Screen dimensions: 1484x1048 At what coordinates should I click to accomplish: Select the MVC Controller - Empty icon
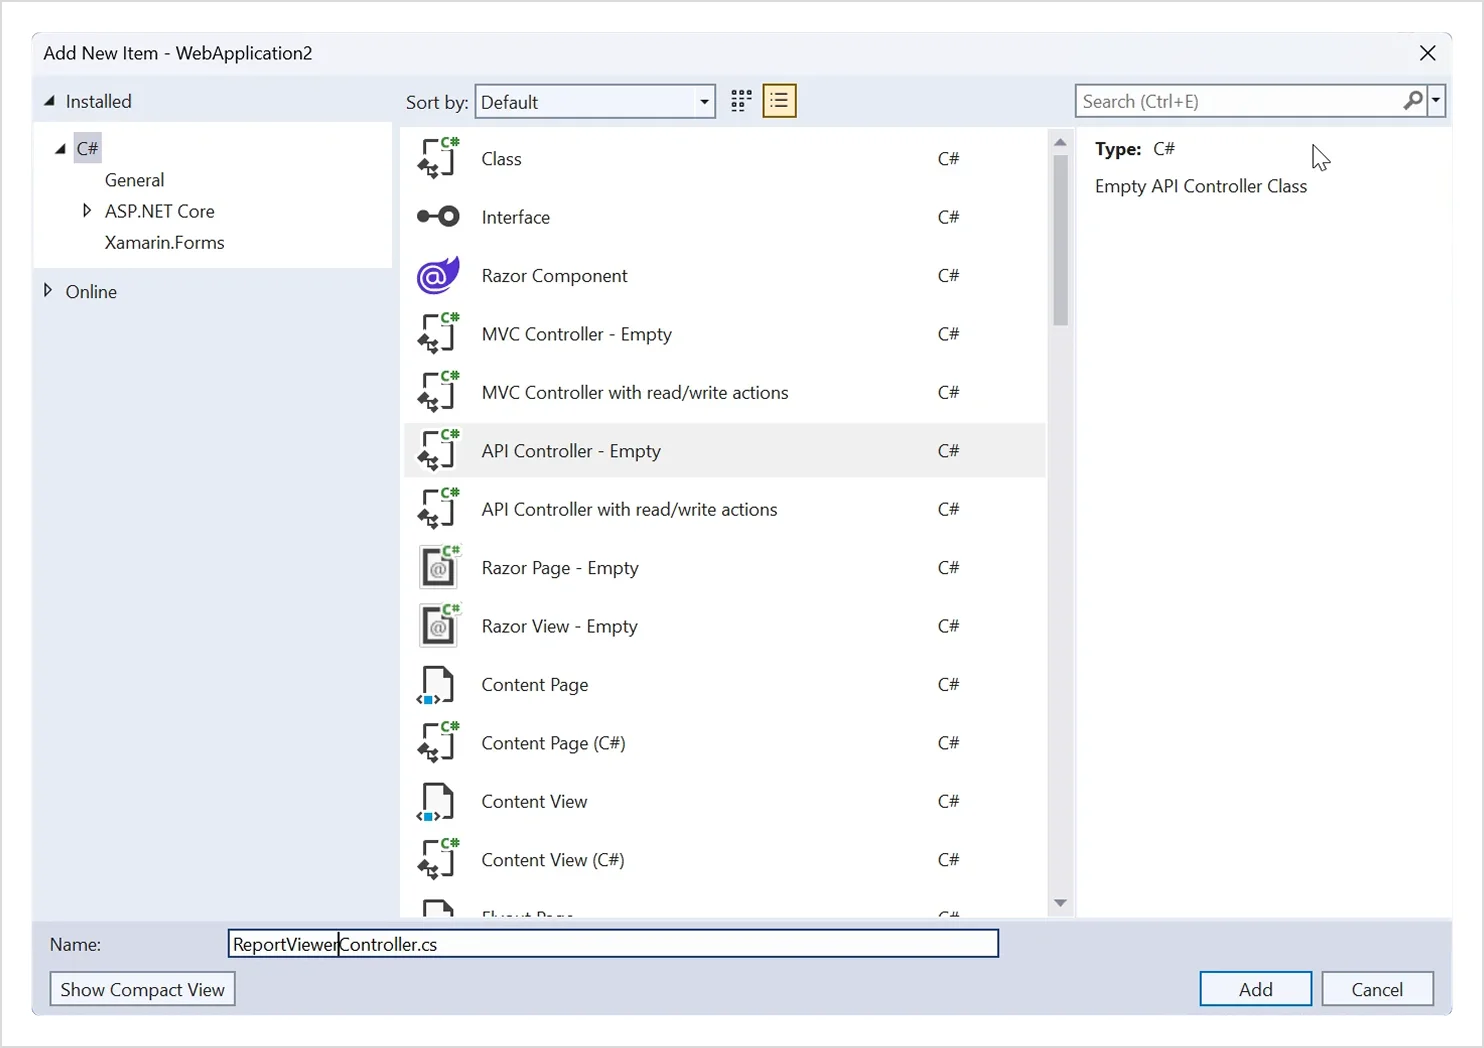438,334
